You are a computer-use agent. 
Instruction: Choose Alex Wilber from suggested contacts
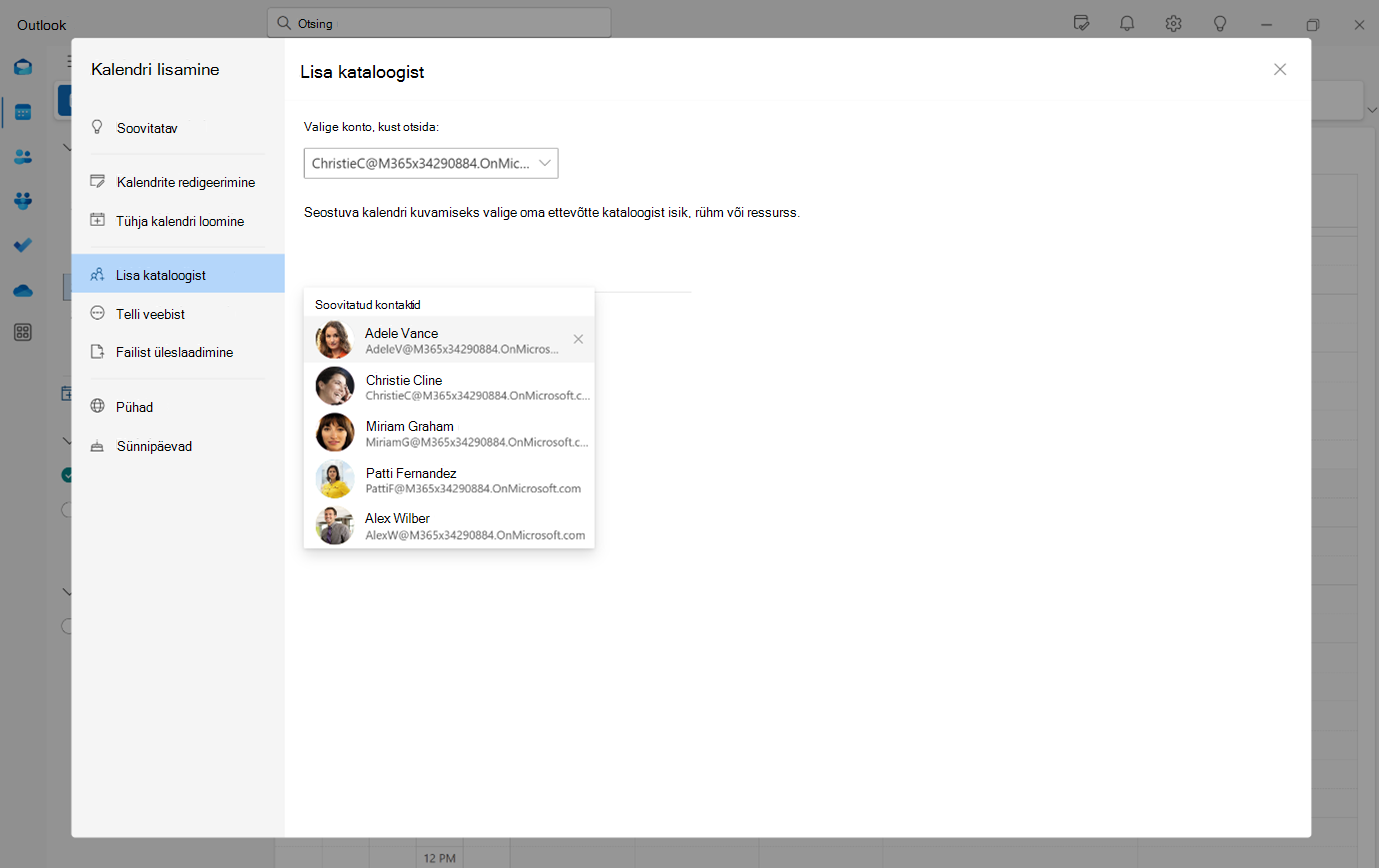pyautogui.click(x=449, y=525)
